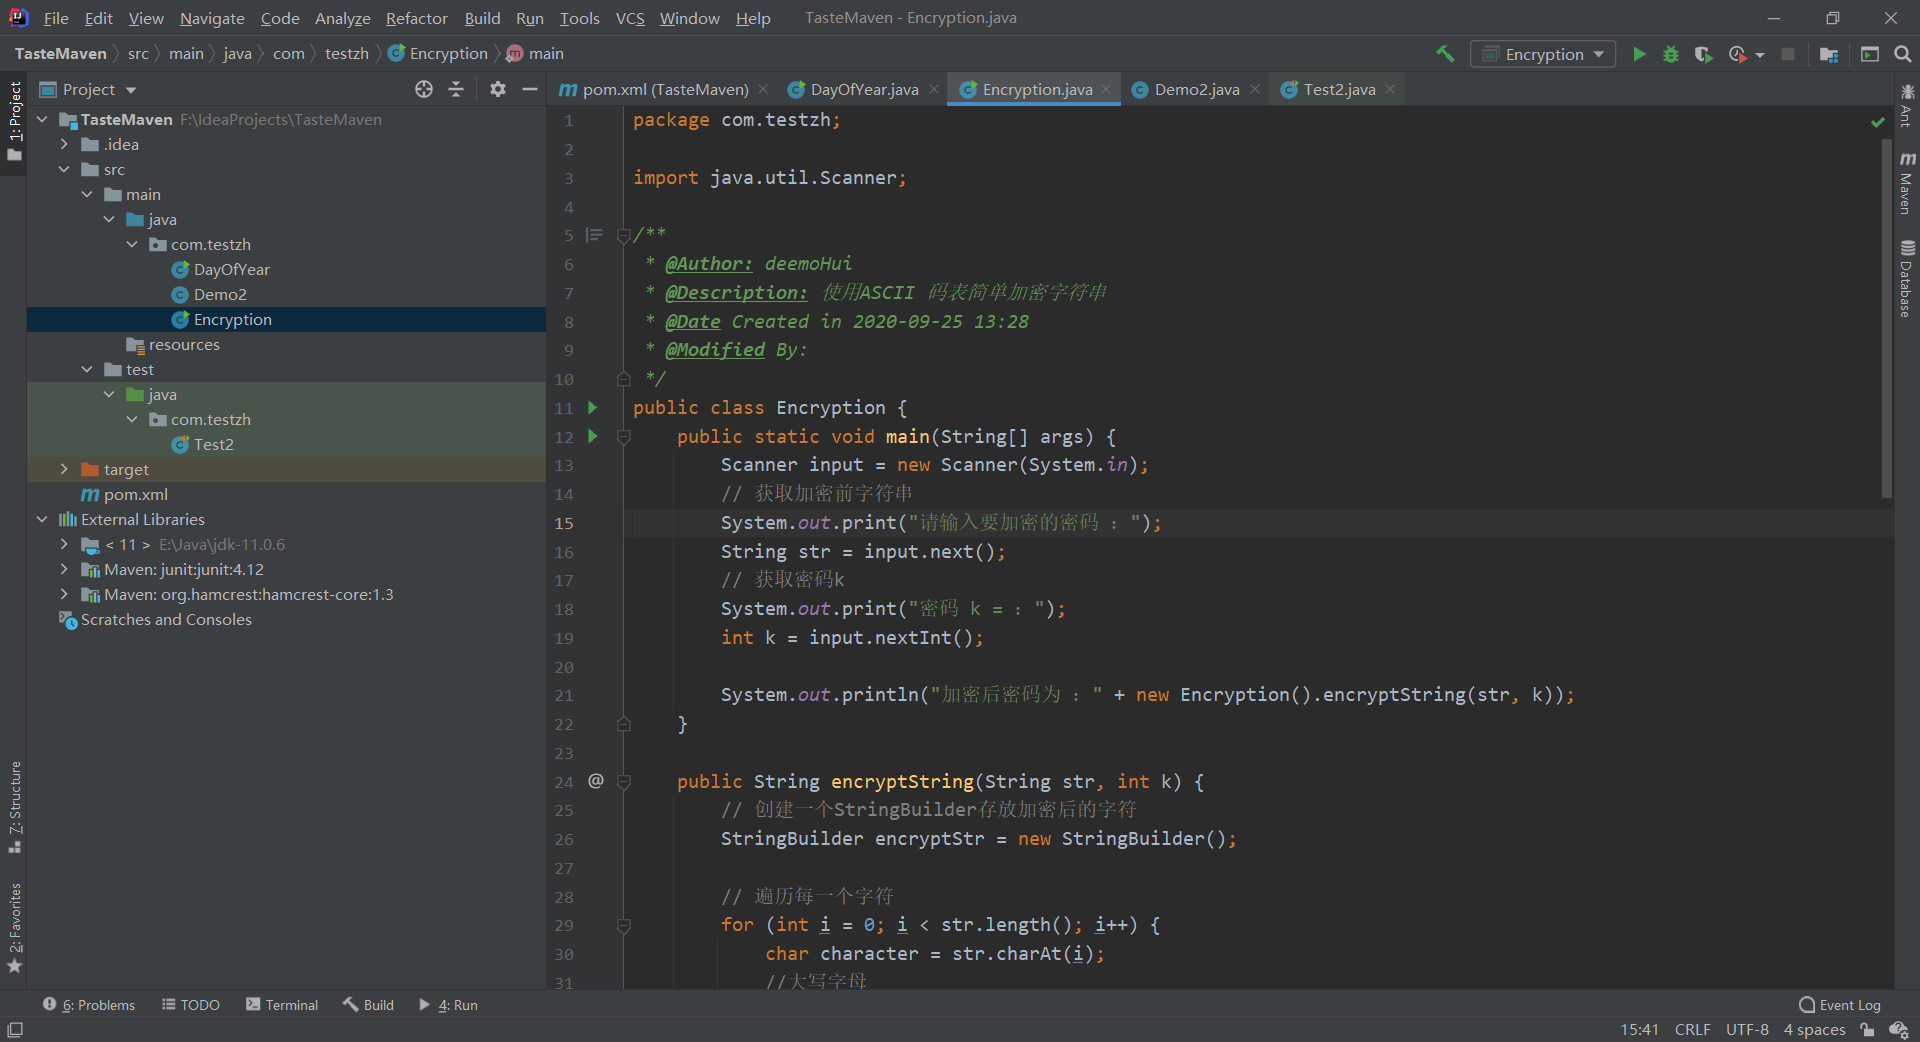Expand the .idea folder
The height and width of the screenshot is (1042, 1920).
64,144
